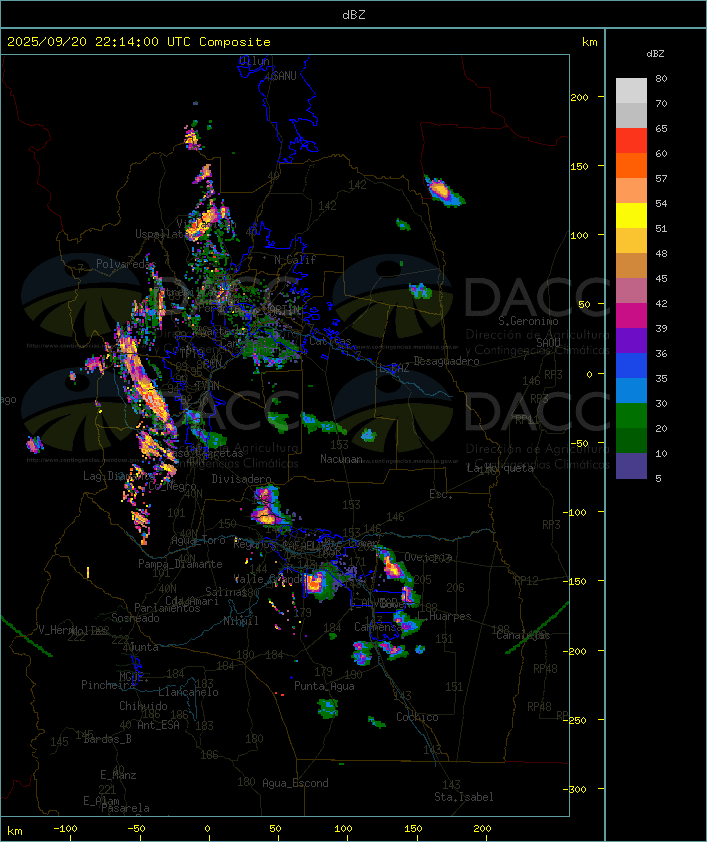Select the Cochico label
The image size is (707, 842).
417,717
